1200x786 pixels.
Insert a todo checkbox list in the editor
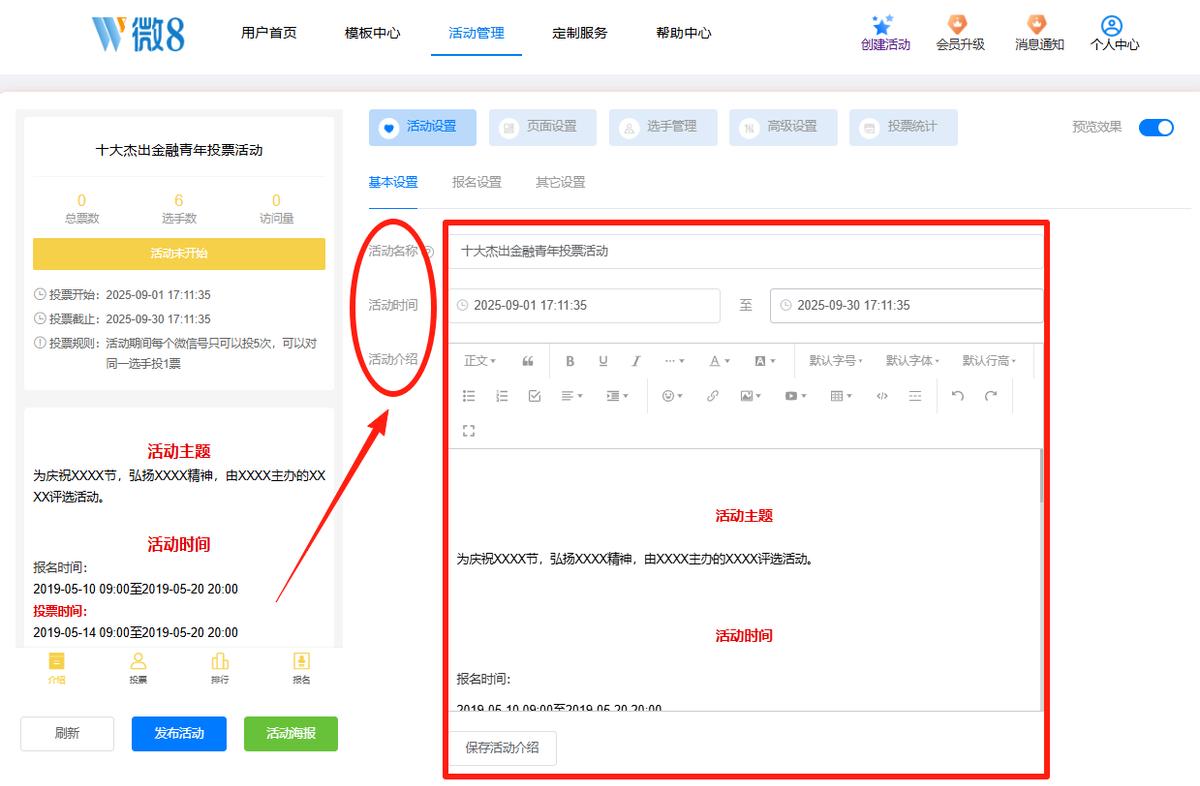point(535,396)
